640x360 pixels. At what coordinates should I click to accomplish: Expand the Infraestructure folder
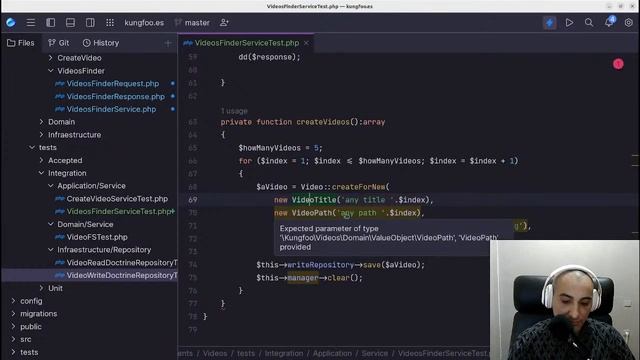tap(41, 135)
